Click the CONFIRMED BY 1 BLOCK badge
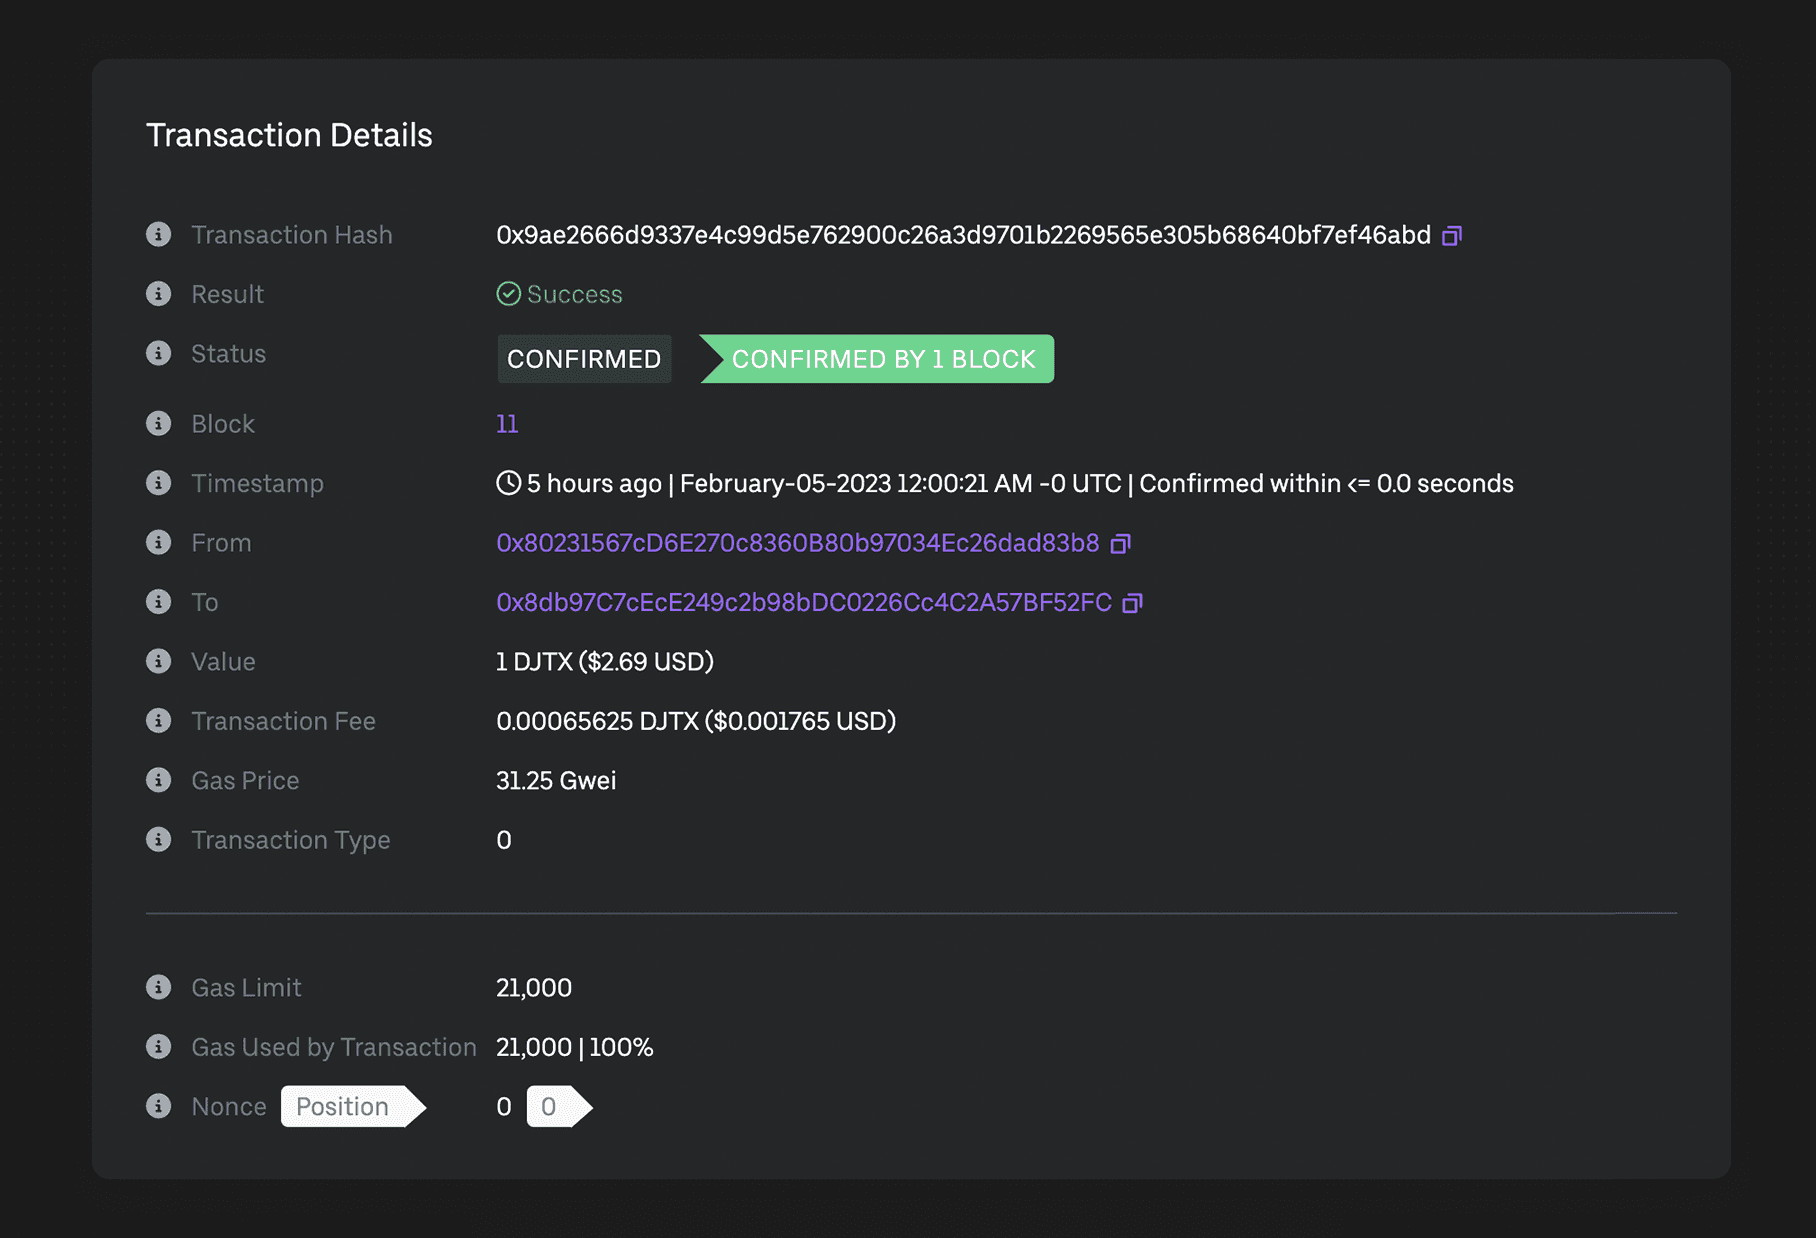 tap(877, 359)
